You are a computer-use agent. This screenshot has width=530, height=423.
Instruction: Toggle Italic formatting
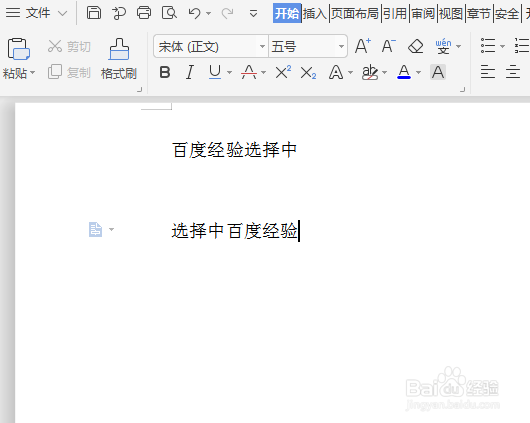190,72
